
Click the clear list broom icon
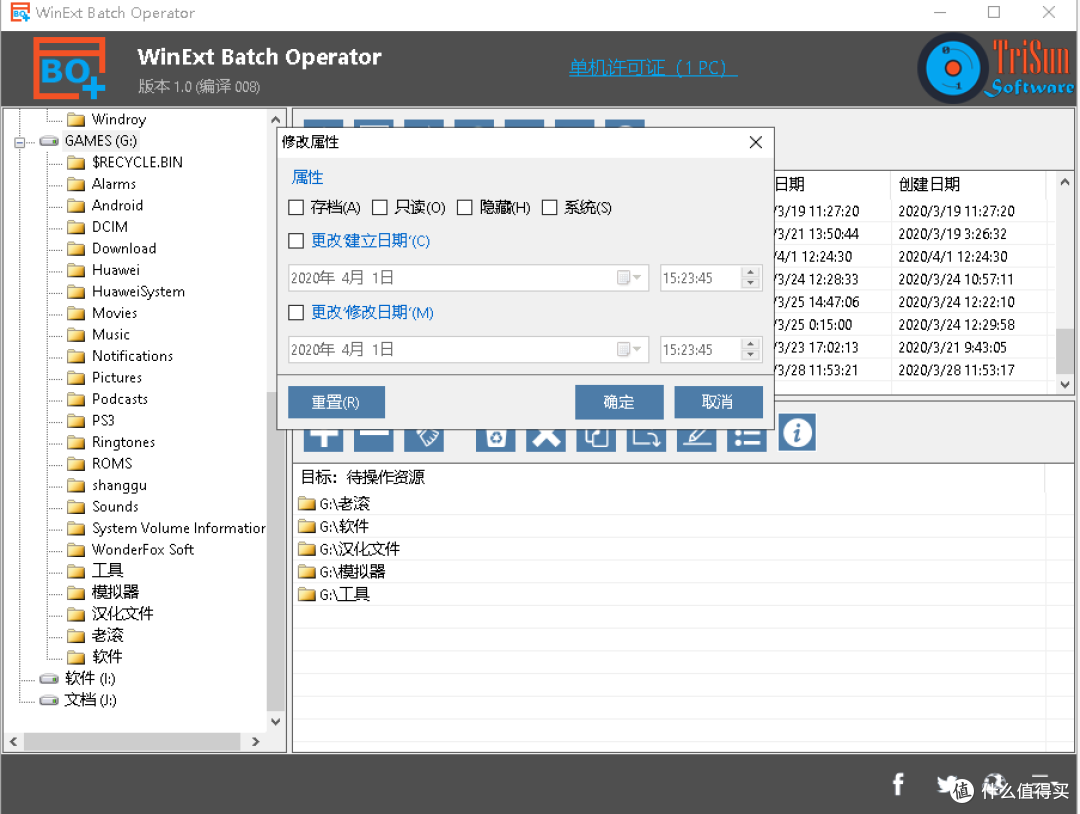click(424, 436)
